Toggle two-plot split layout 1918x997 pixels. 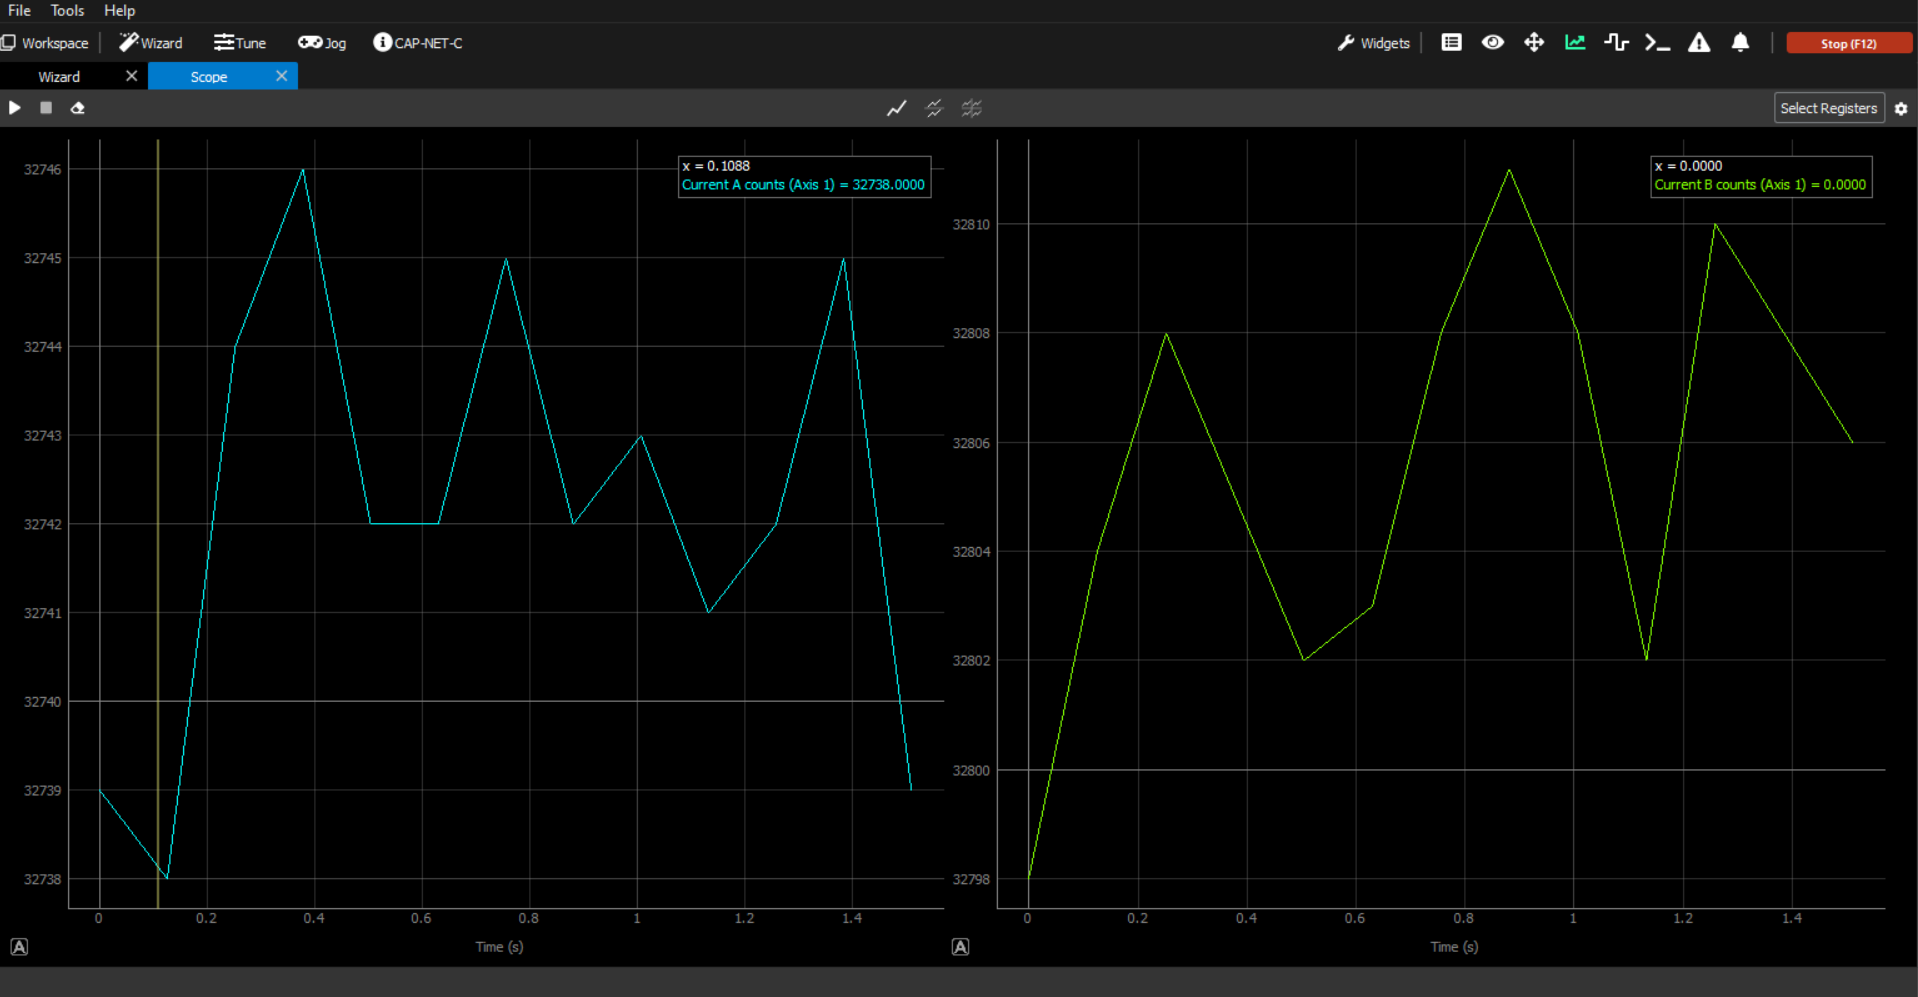(x=934, y=108)
